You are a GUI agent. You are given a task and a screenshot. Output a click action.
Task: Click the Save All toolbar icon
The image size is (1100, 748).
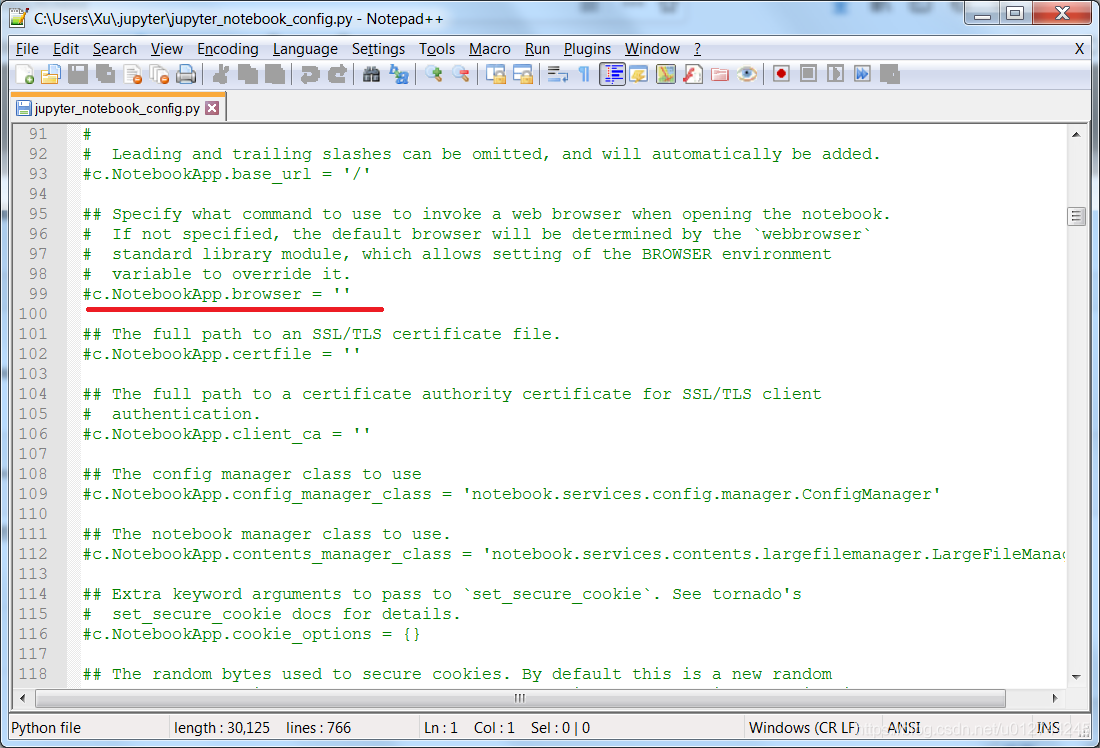pyautogui.click(x=105, y=74)
